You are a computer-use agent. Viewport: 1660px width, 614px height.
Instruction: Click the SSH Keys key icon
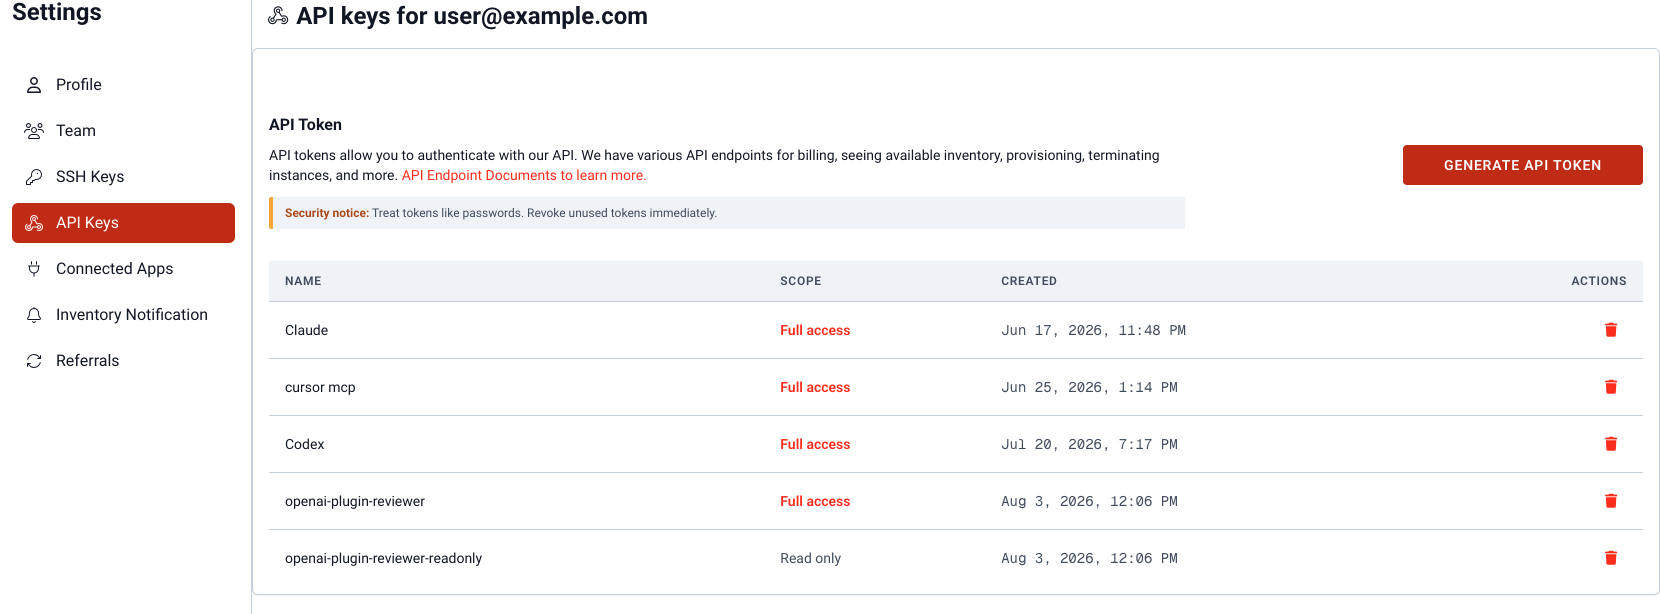click(x=34, y=177)
